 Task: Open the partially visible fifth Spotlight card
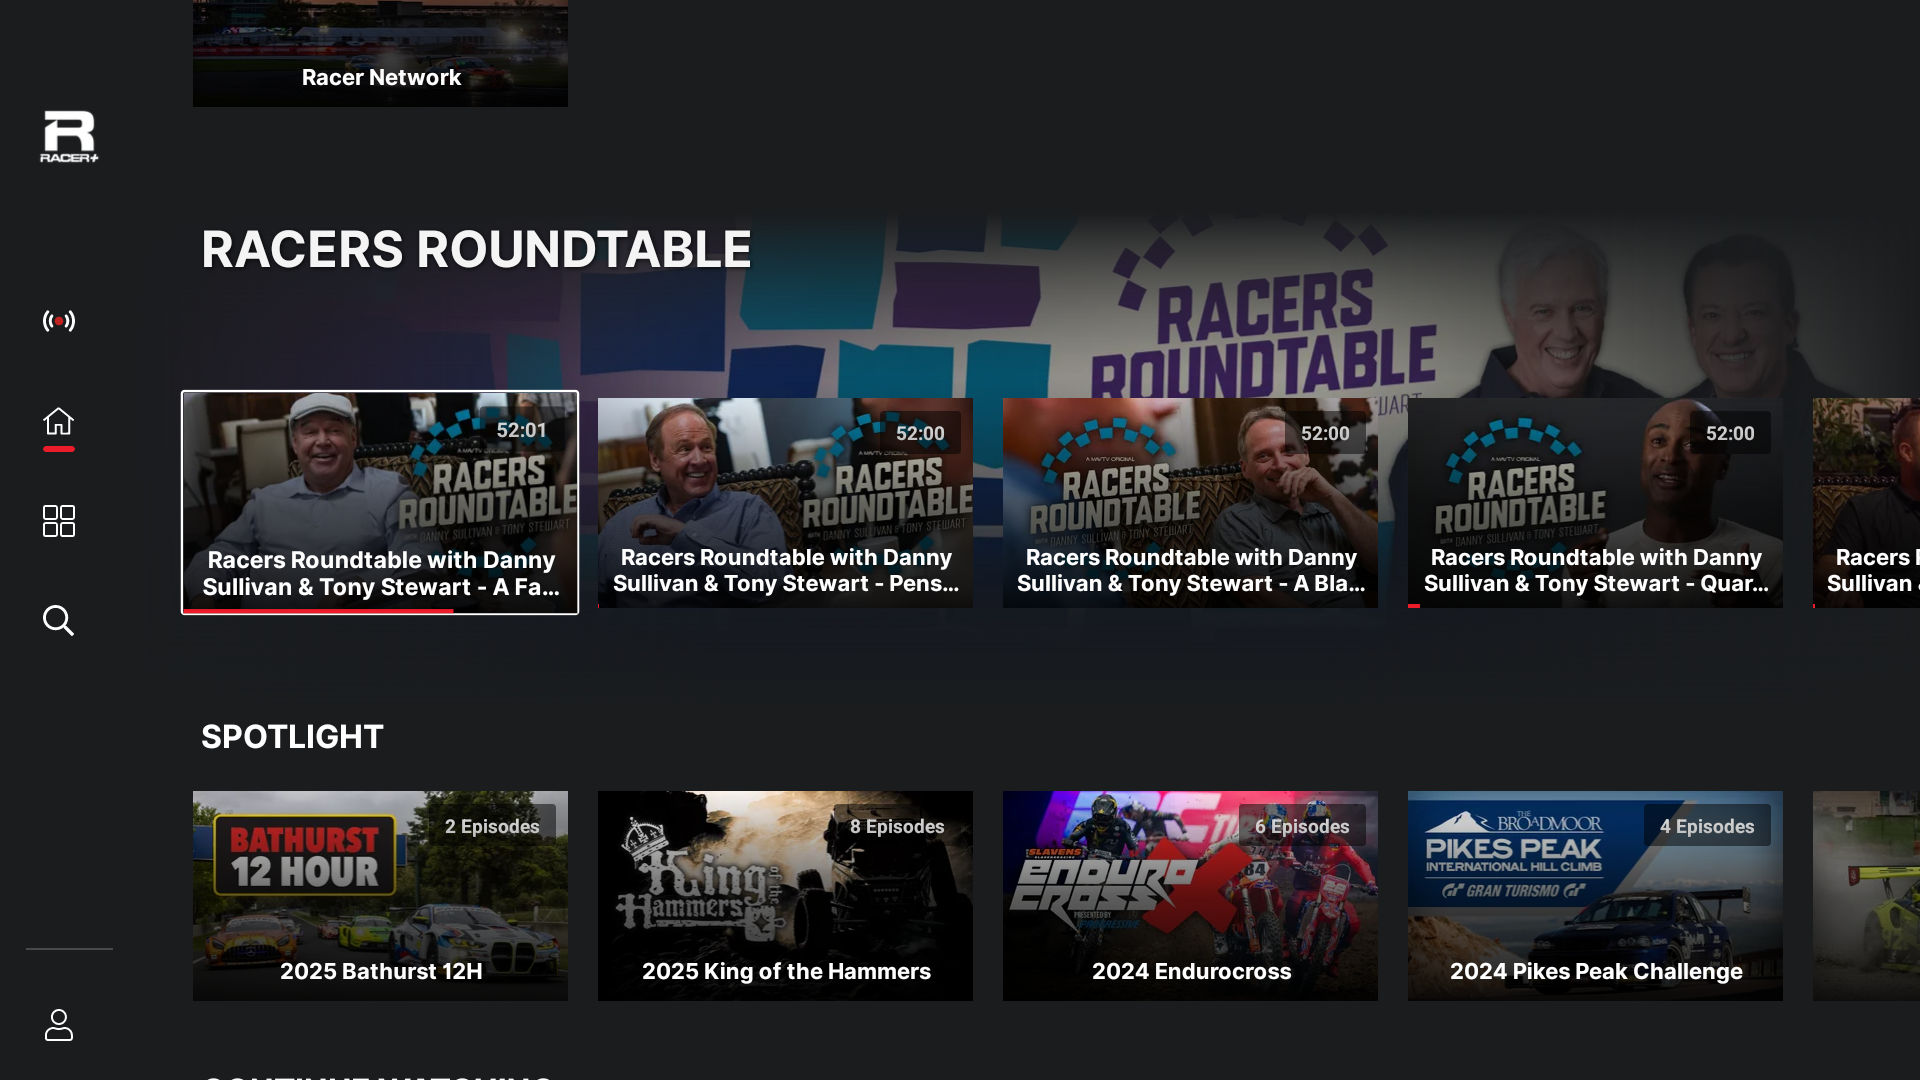point(1866,896)
